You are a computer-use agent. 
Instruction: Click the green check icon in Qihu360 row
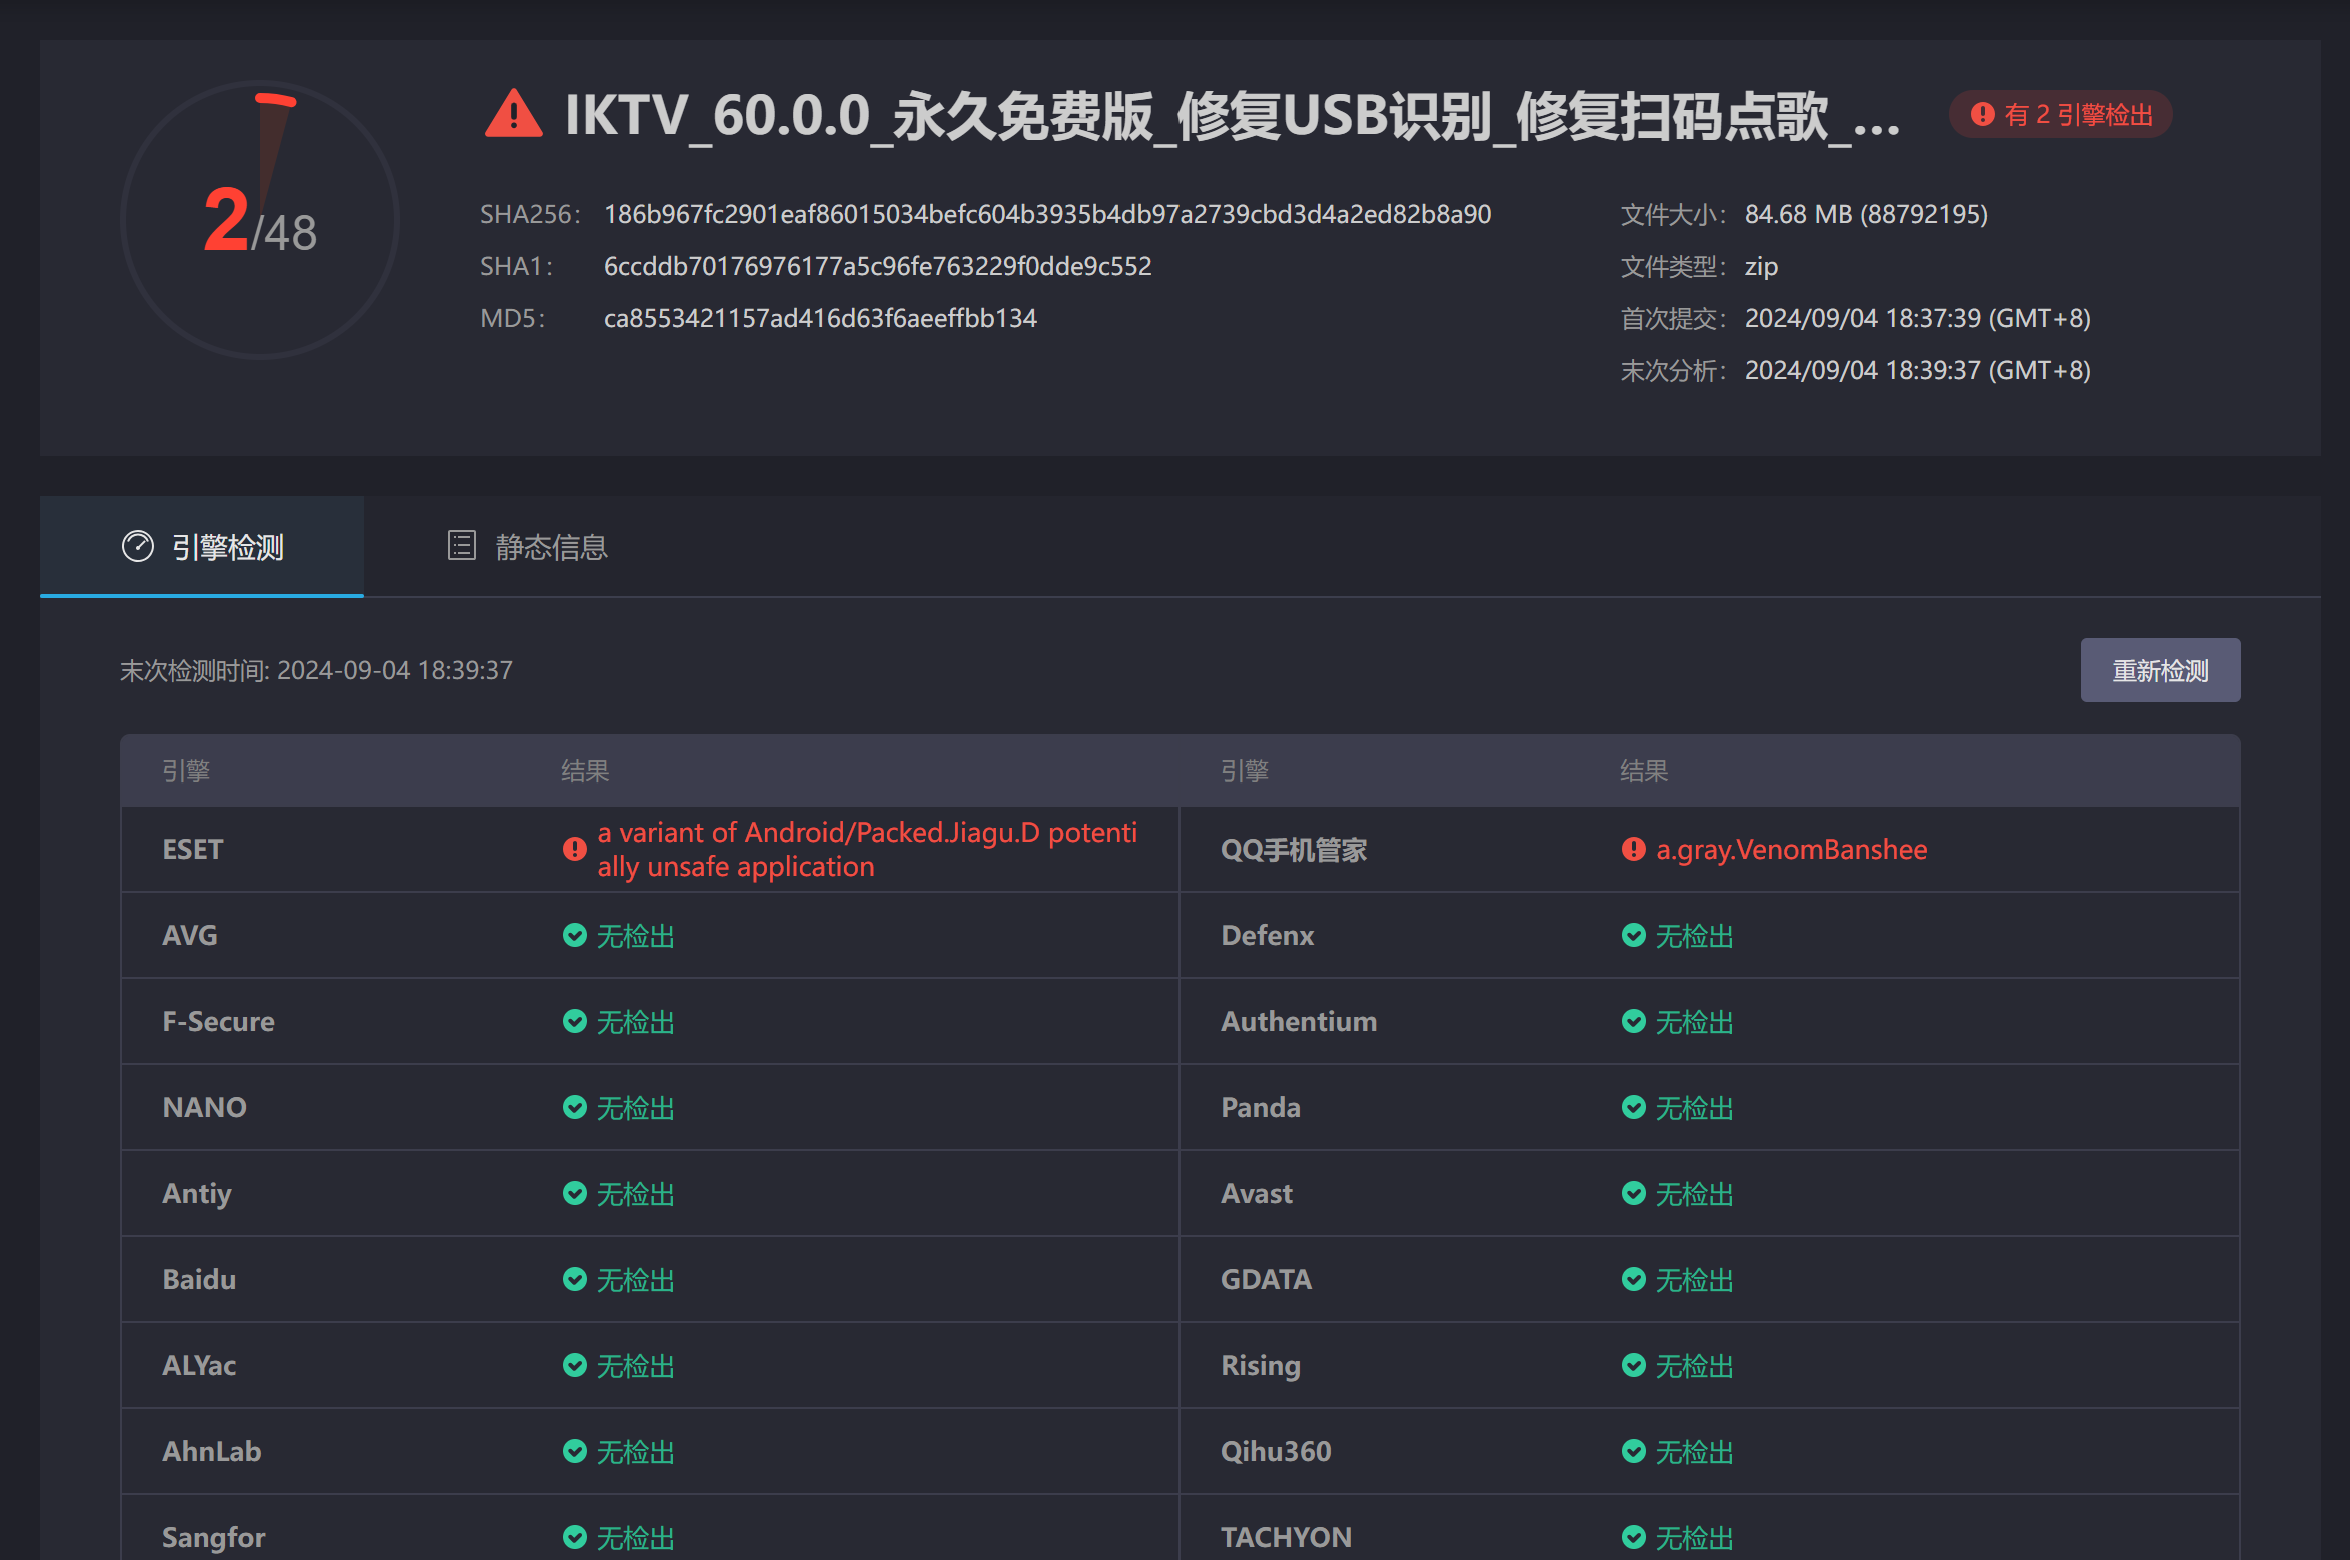pyautogui.click(x=1633, y=1451)
